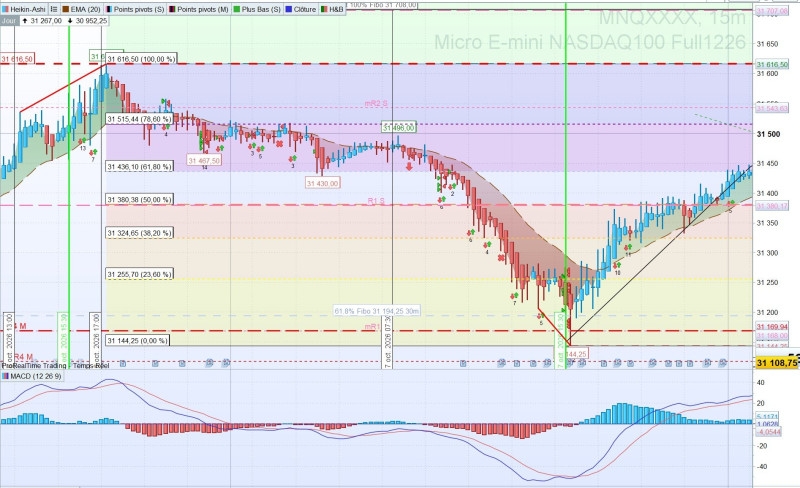800x488 pixels.
Task: Select the Fibonacci 31 144,25 (0,00 %) label
Action: (x=137, y=340)
